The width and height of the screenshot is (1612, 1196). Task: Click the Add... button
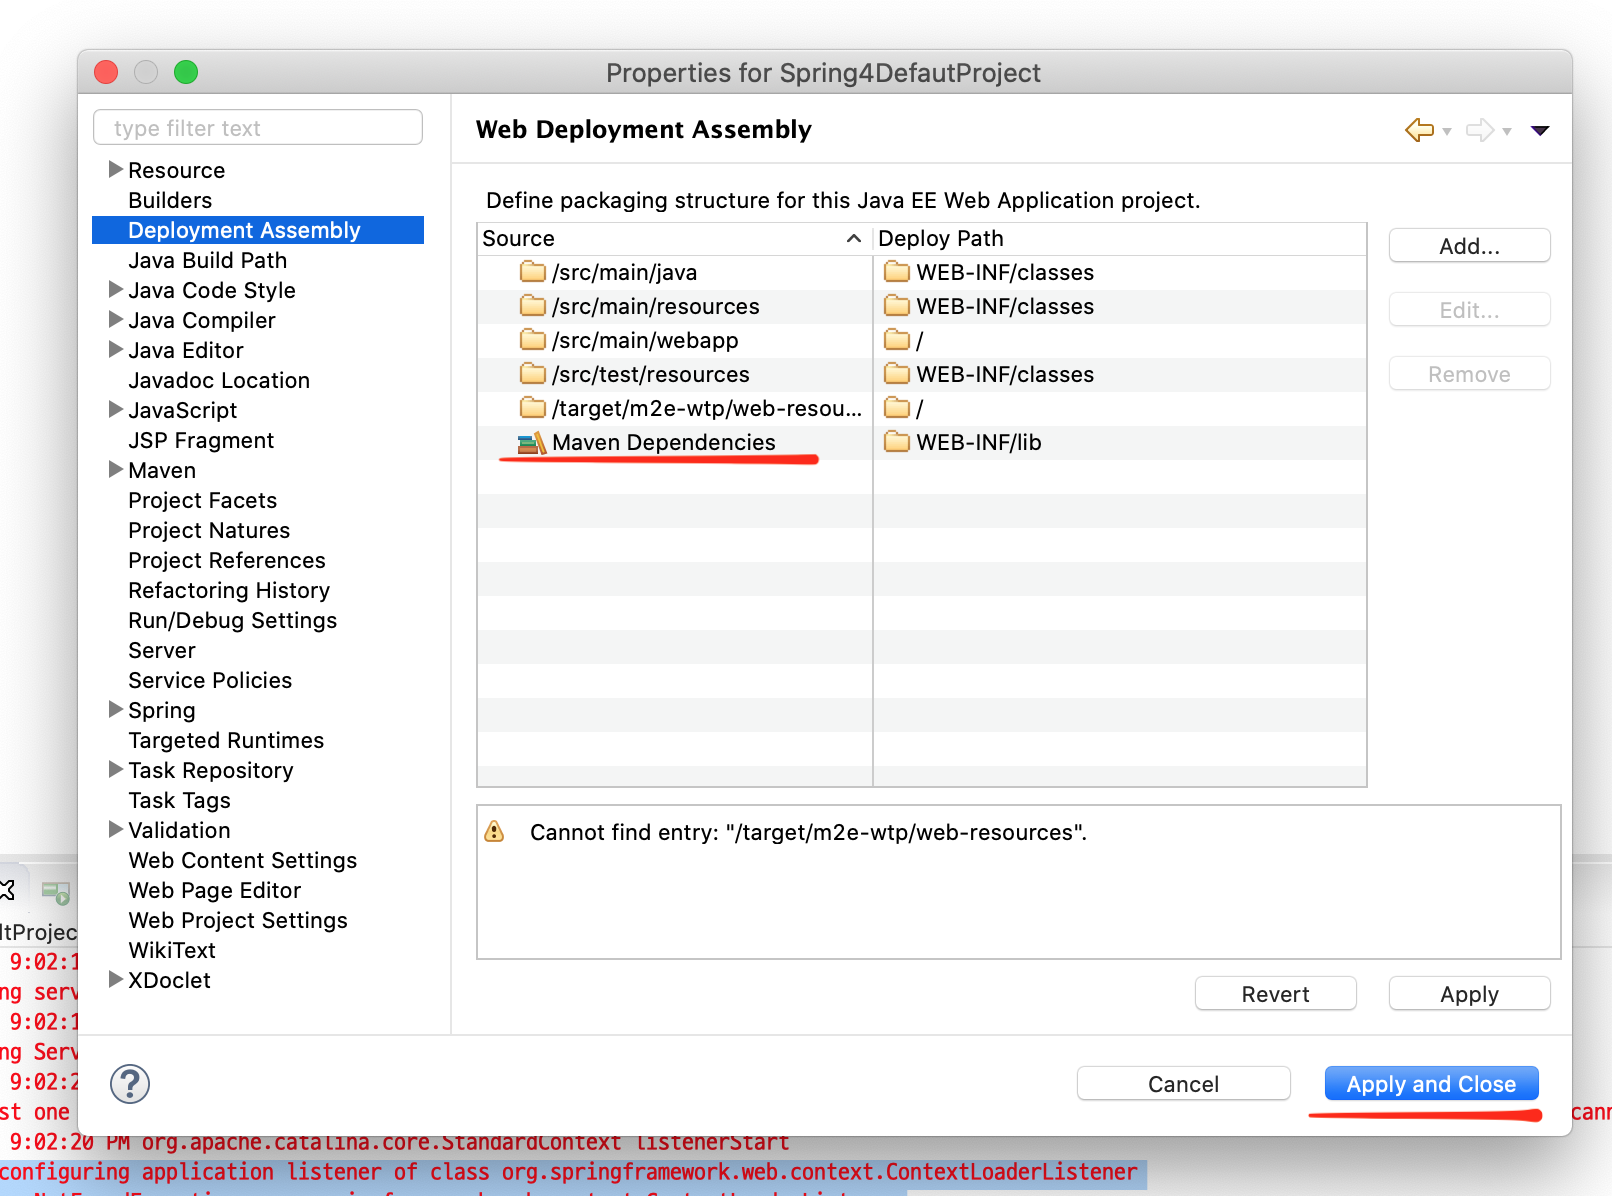pos(1469,246)
